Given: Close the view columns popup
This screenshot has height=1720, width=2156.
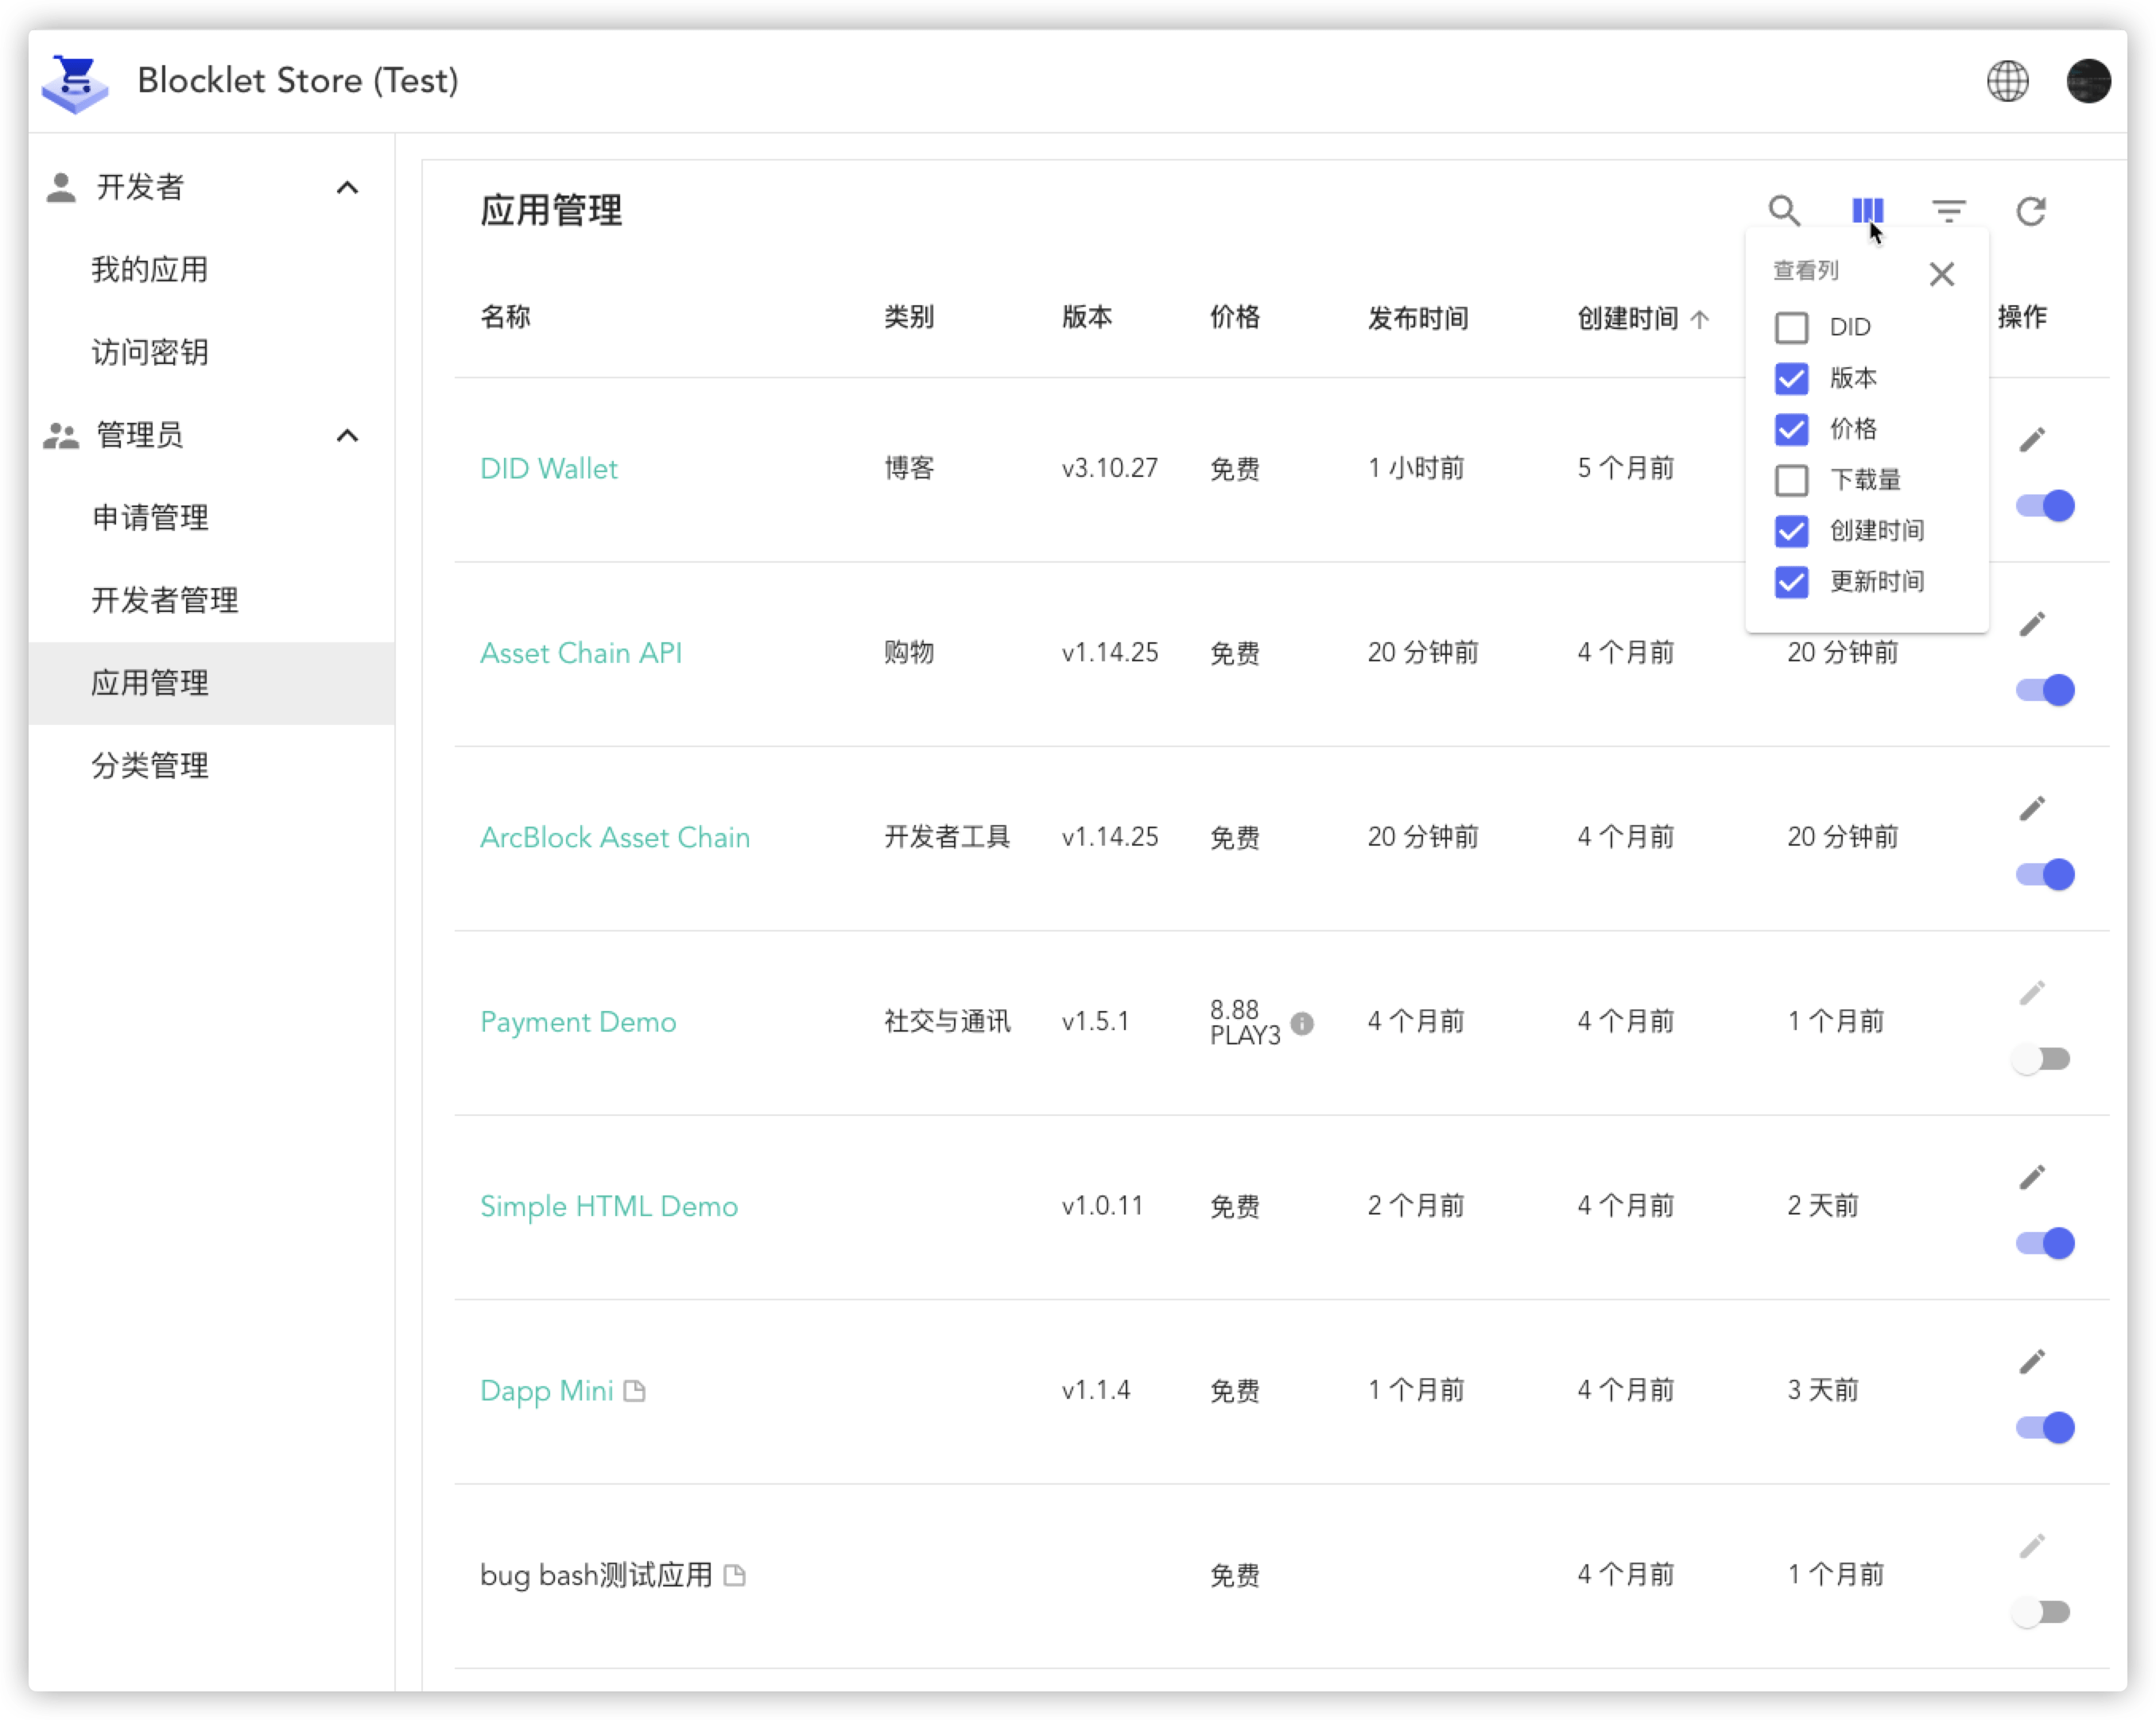Looking at the screenshot, I should pos(1941,274).
